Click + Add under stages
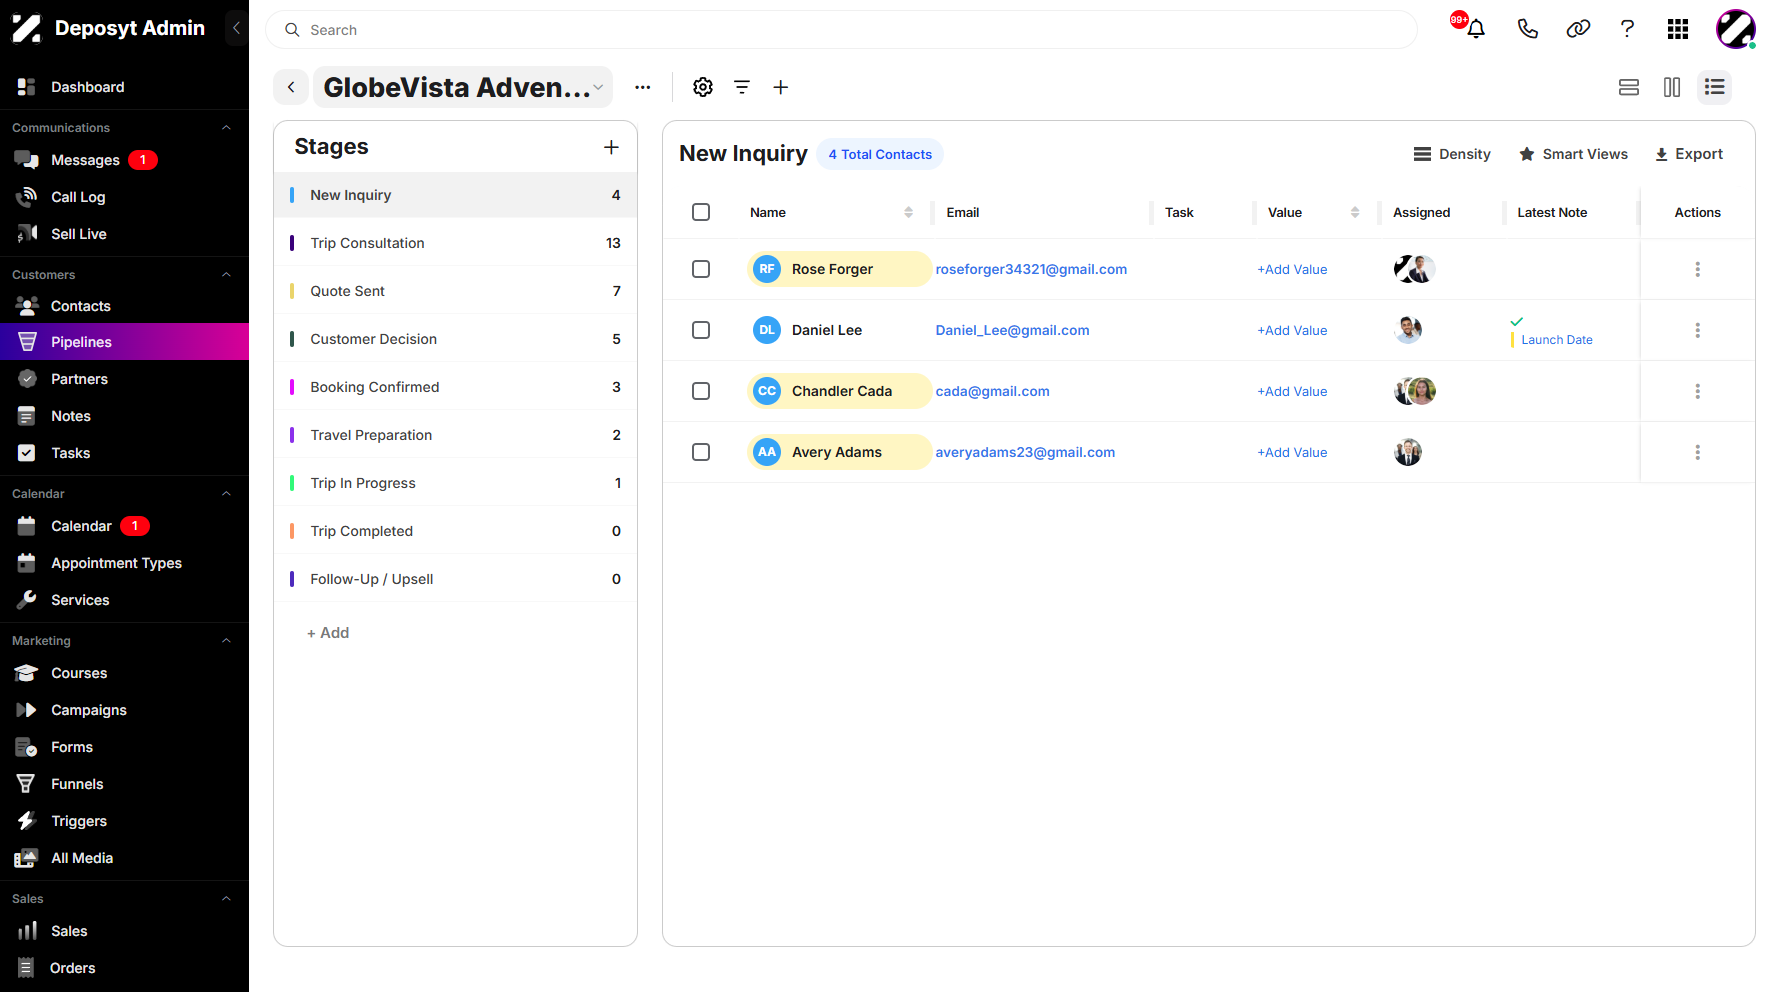The image size is (1780, 992). (x=328, y=633)
